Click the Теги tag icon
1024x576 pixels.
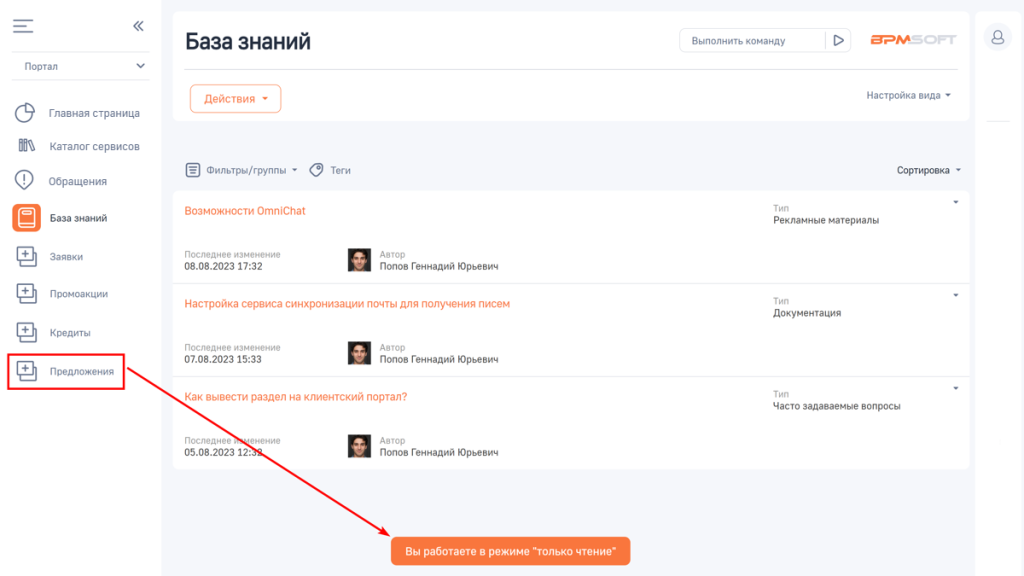(x=316, y=170)
